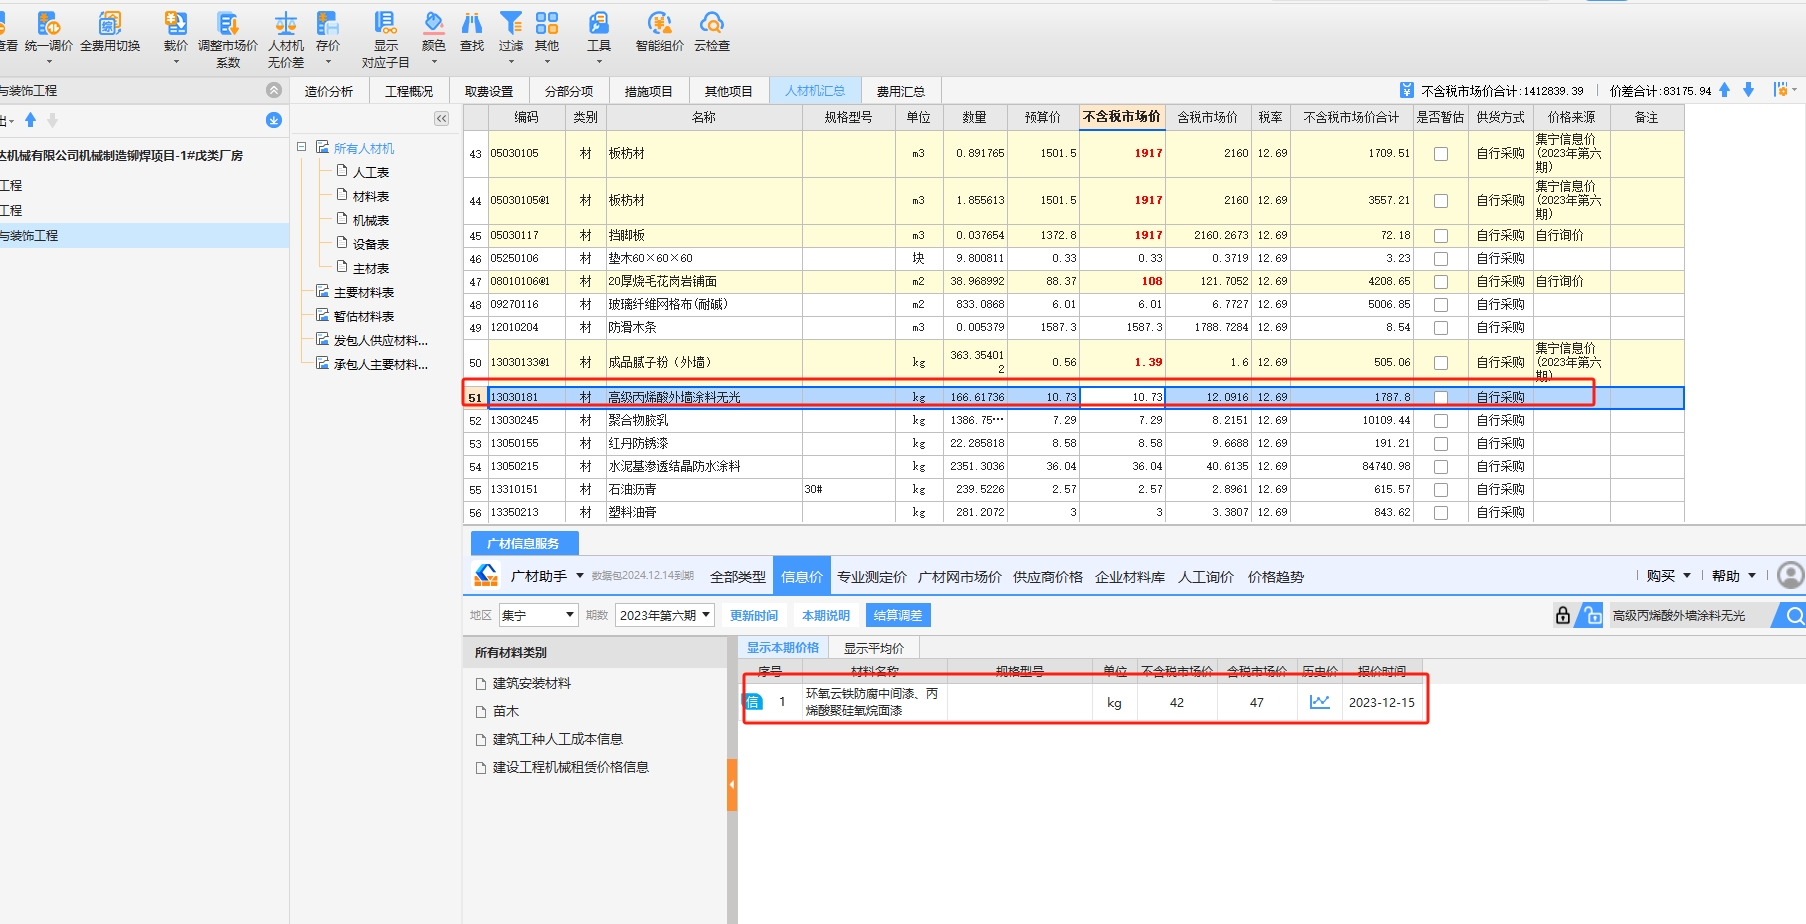Toggle 是否暂估 checkbox for 垫木60×60×60
Screen dimensions: 1806x924
(1441, 259)
